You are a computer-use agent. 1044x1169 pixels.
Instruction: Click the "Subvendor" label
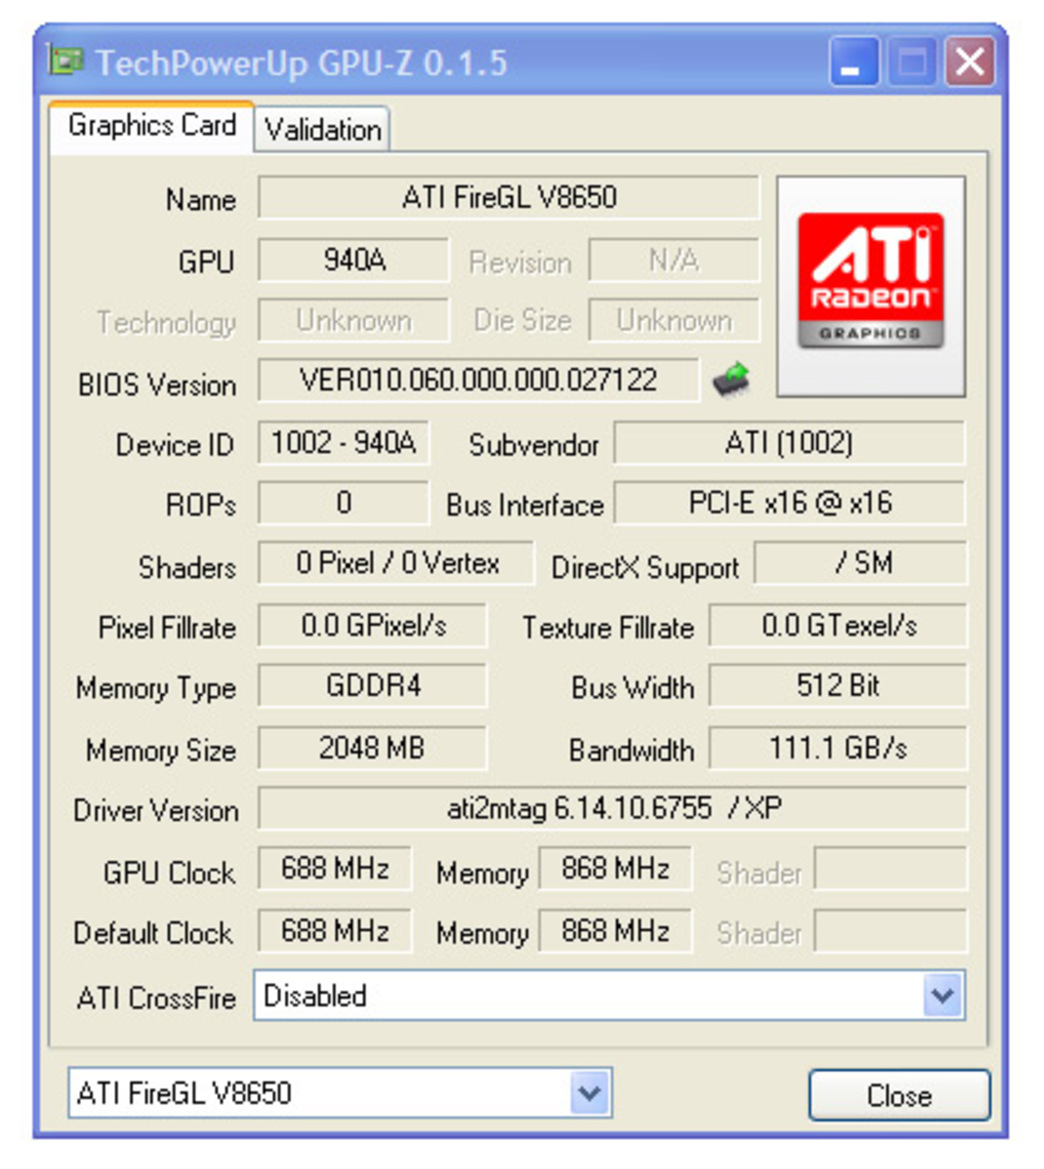533,446
